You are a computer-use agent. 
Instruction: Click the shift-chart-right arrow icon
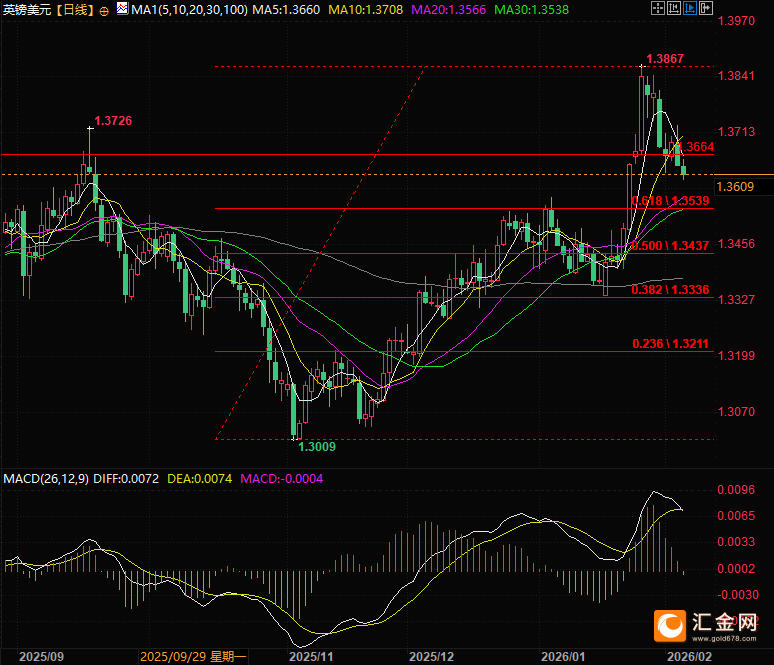point(706,8)
